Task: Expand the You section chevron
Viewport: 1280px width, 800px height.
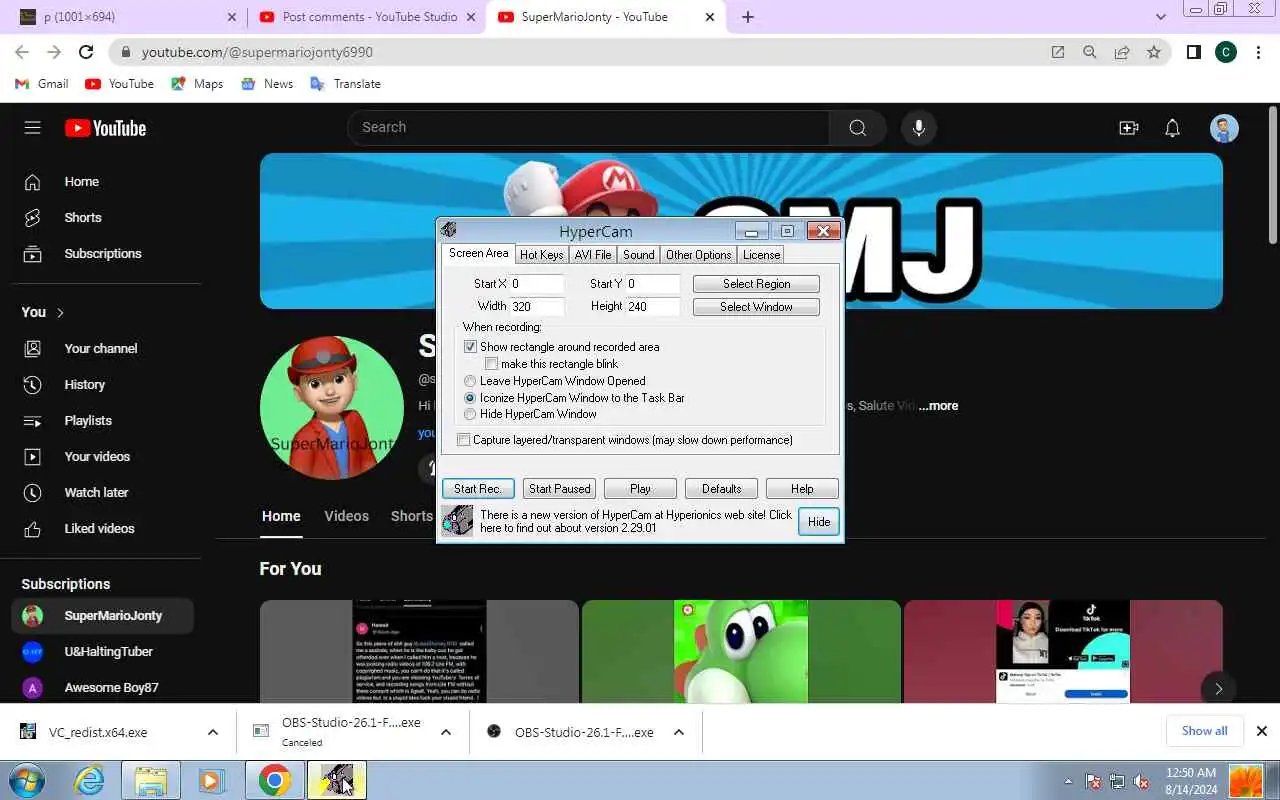Action: (x=60, y=313)
